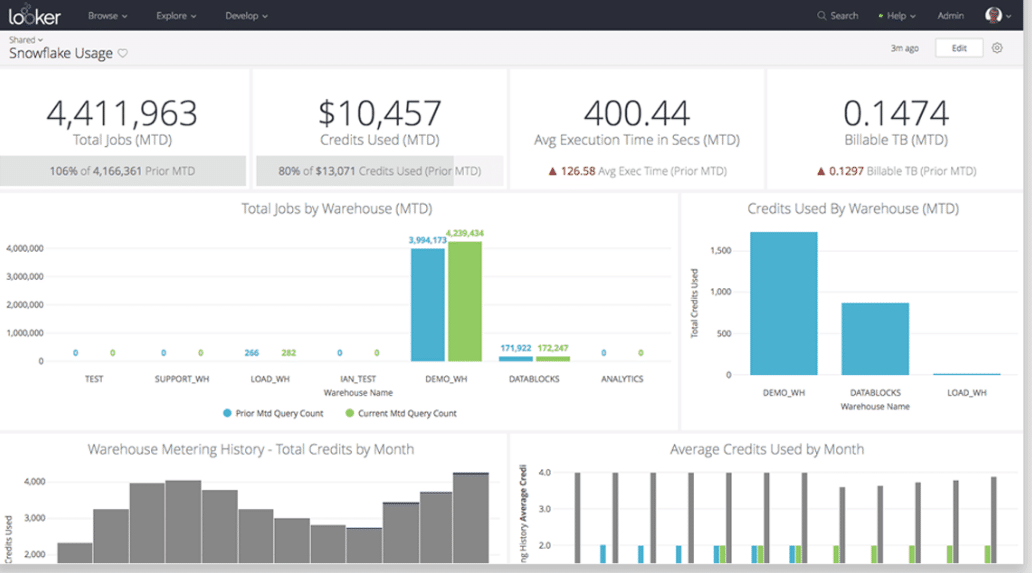
Task: Expand the Shared folder dropdown
Action: (x=26, y=40)
